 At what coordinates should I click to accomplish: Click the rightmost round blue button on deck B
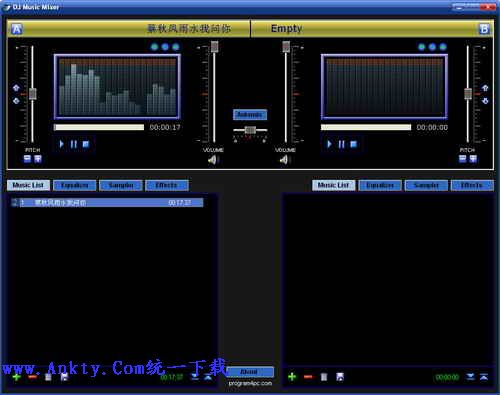point(443,47)
